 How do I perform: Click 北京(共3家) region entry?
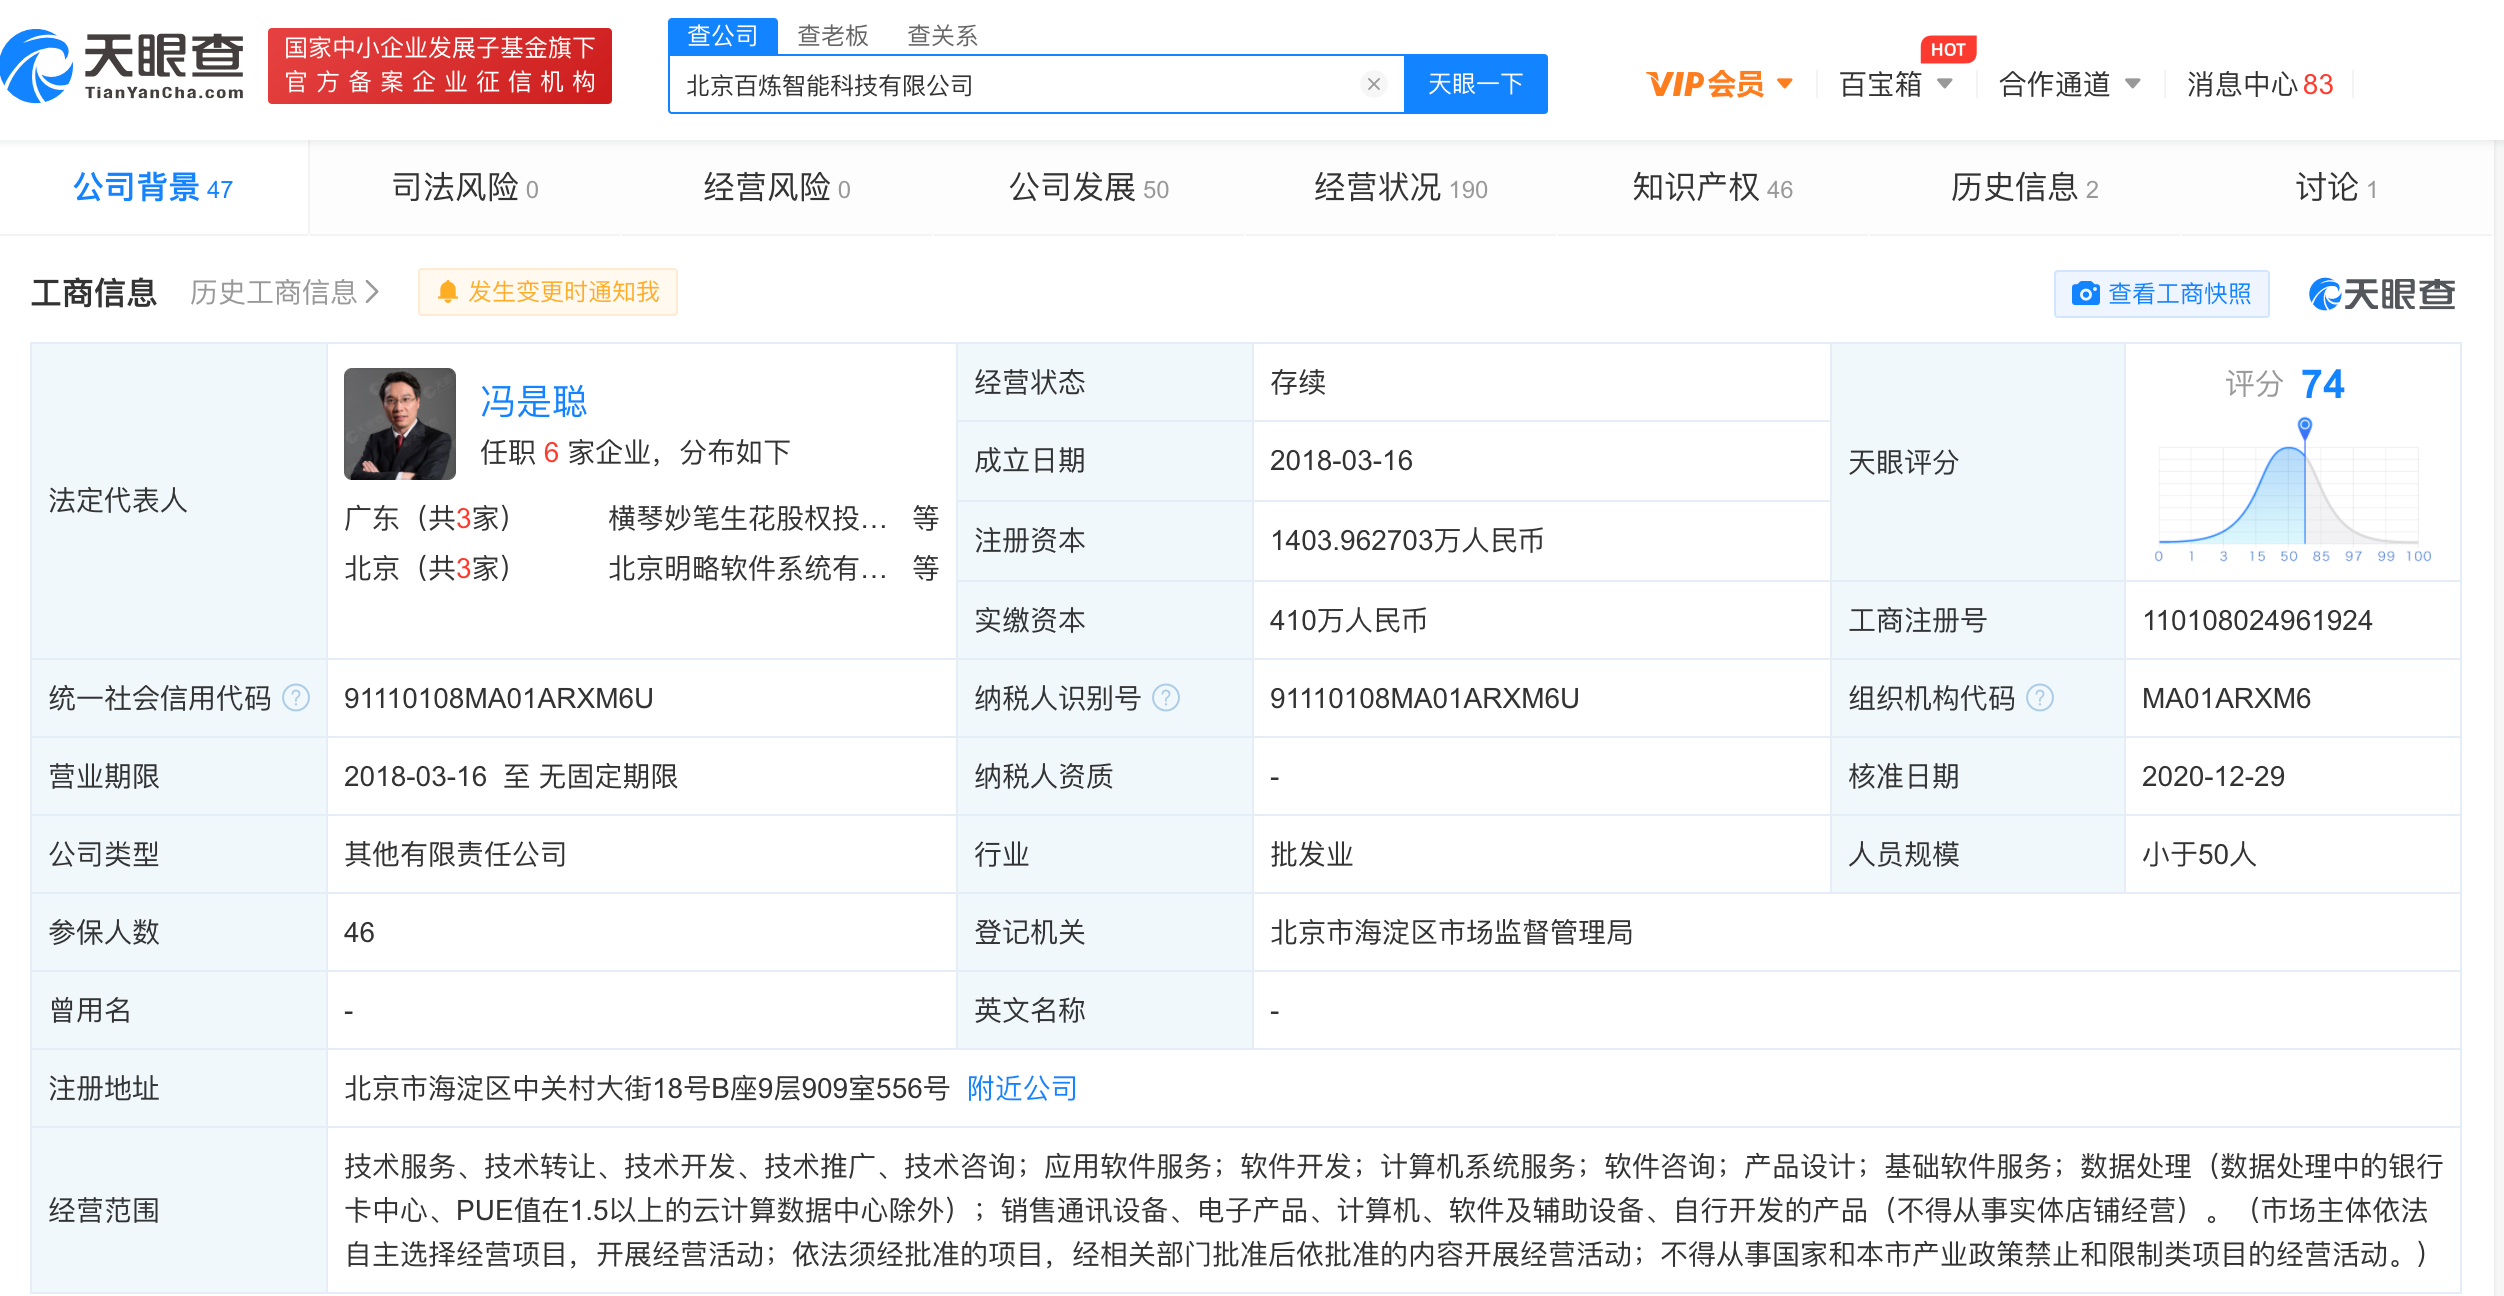click(428, 568)
